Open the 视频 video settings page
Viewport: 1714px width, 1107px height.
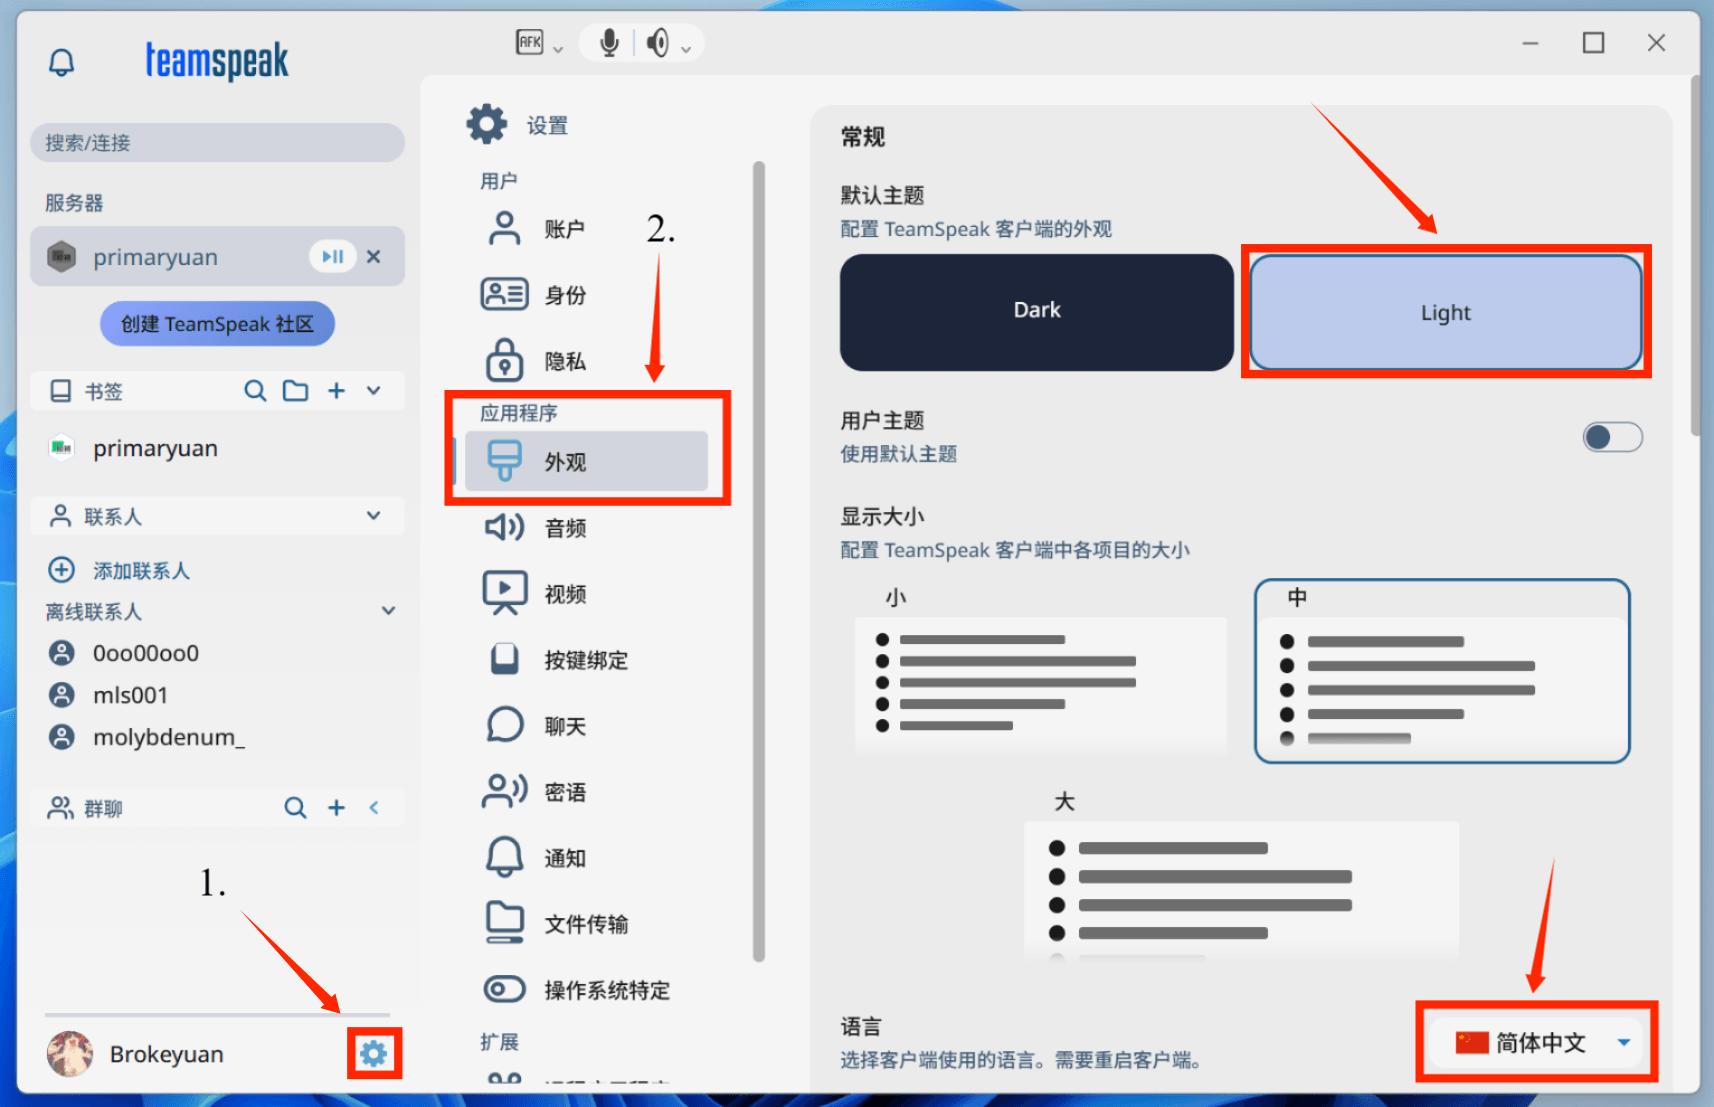click(x=586, y=593)
